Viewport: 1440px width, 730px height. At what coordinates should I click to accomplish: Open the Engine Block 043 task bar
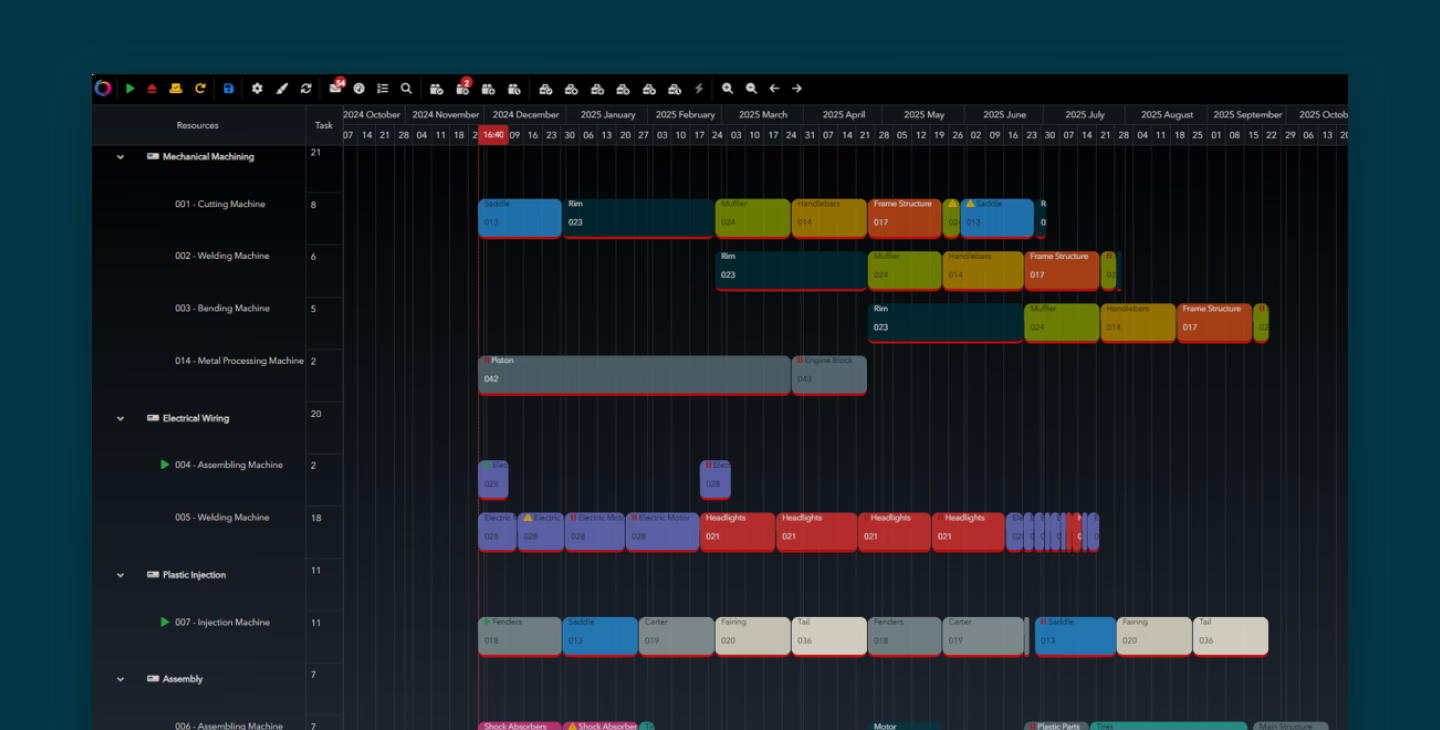(x=830, y=375)
